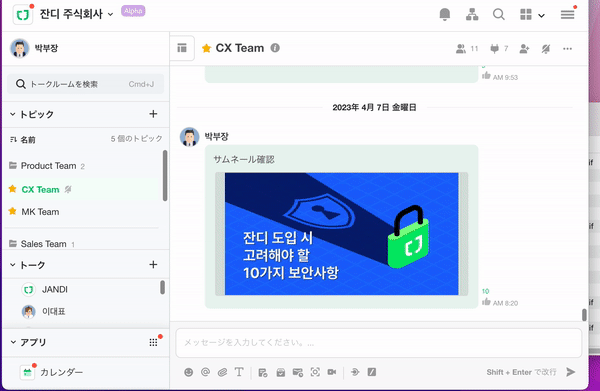Open the hamburger menu at top right

click(x=567, y=15)
